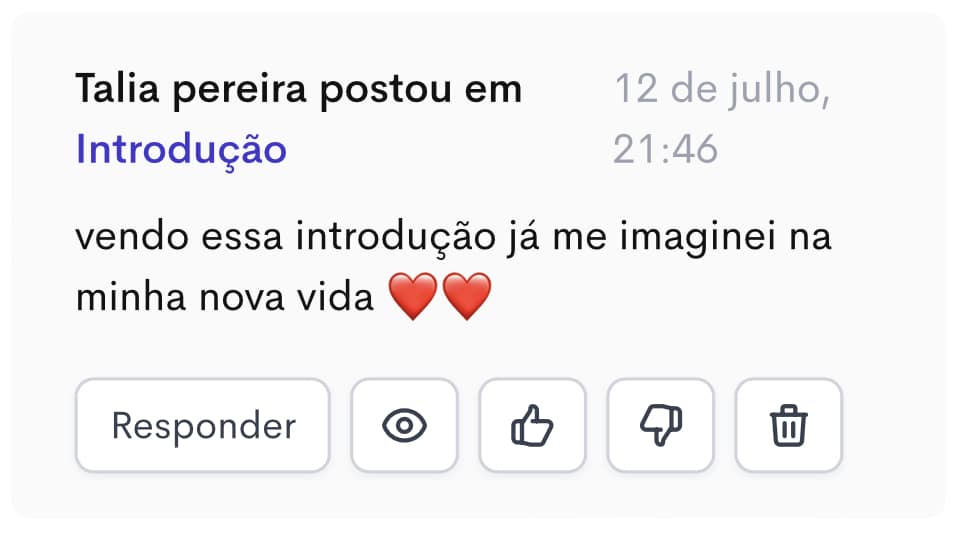Click the second red heart emoji
The height and width of the screenshot is (533, 965).
[466, 297]
